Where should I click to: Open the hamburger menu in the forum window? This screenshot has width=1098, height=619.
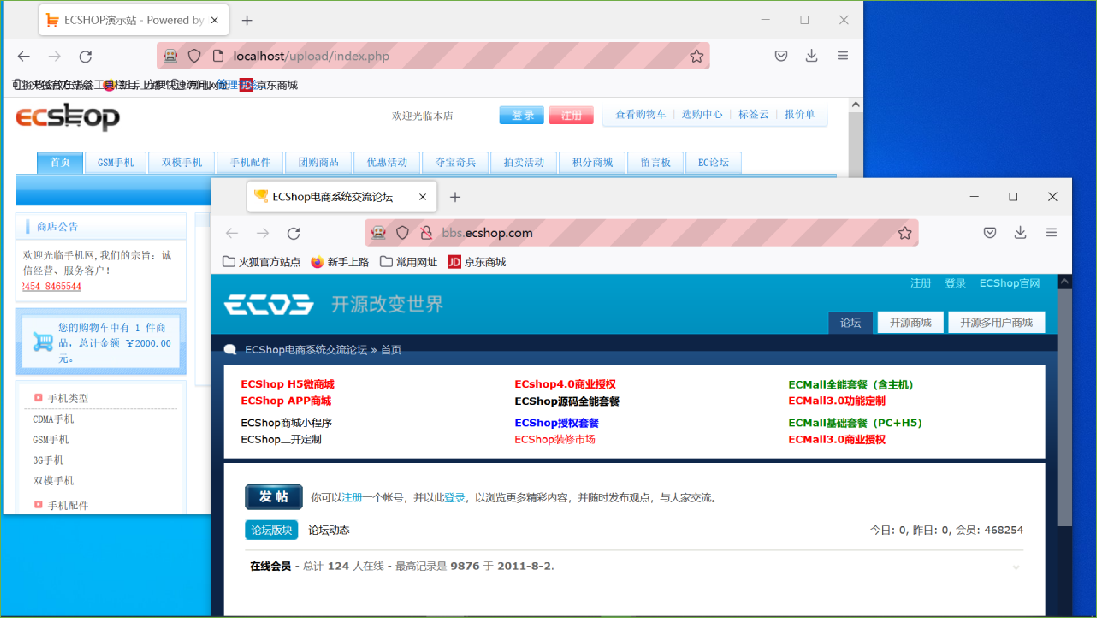[x=1051, y=232]
